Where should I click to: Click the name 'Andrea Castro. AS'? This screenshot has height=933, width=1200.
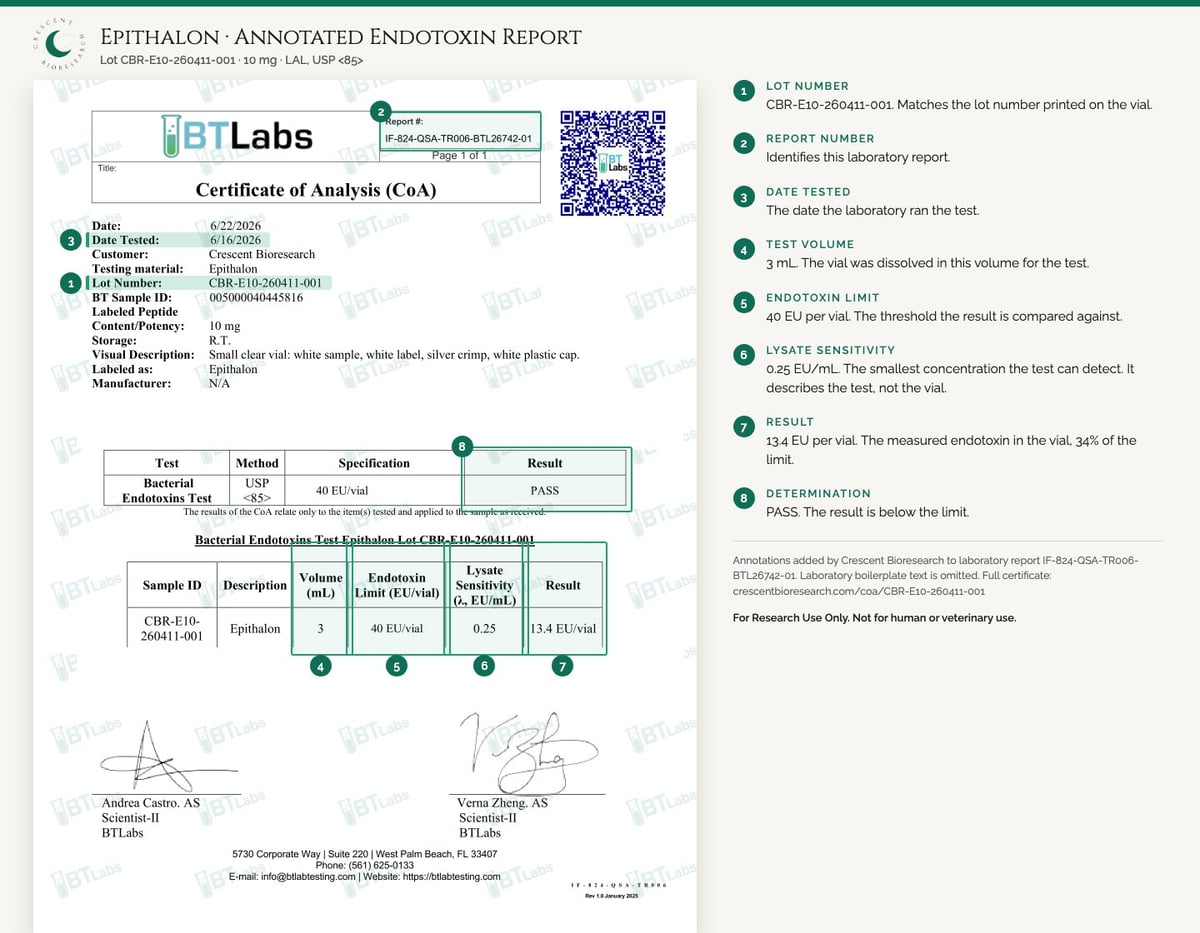pos(151,803)
